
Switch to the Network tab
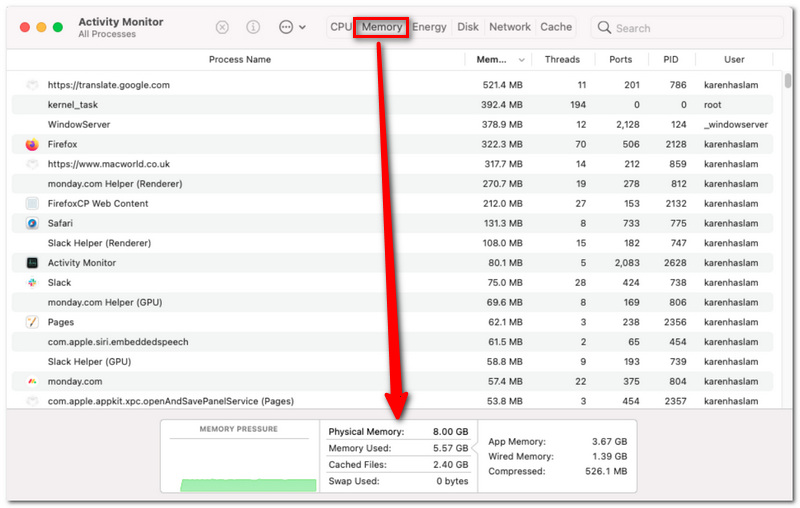pos(510,27)
